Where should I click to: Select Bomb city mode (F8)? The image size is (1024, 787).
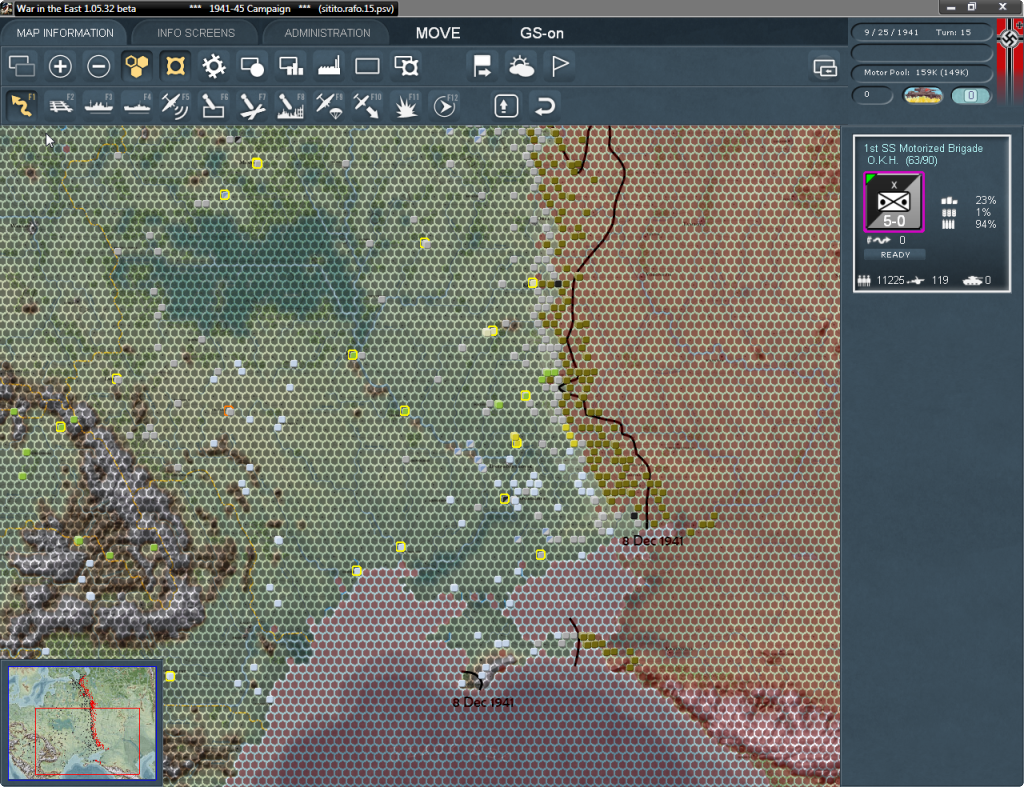click(291, 106)
